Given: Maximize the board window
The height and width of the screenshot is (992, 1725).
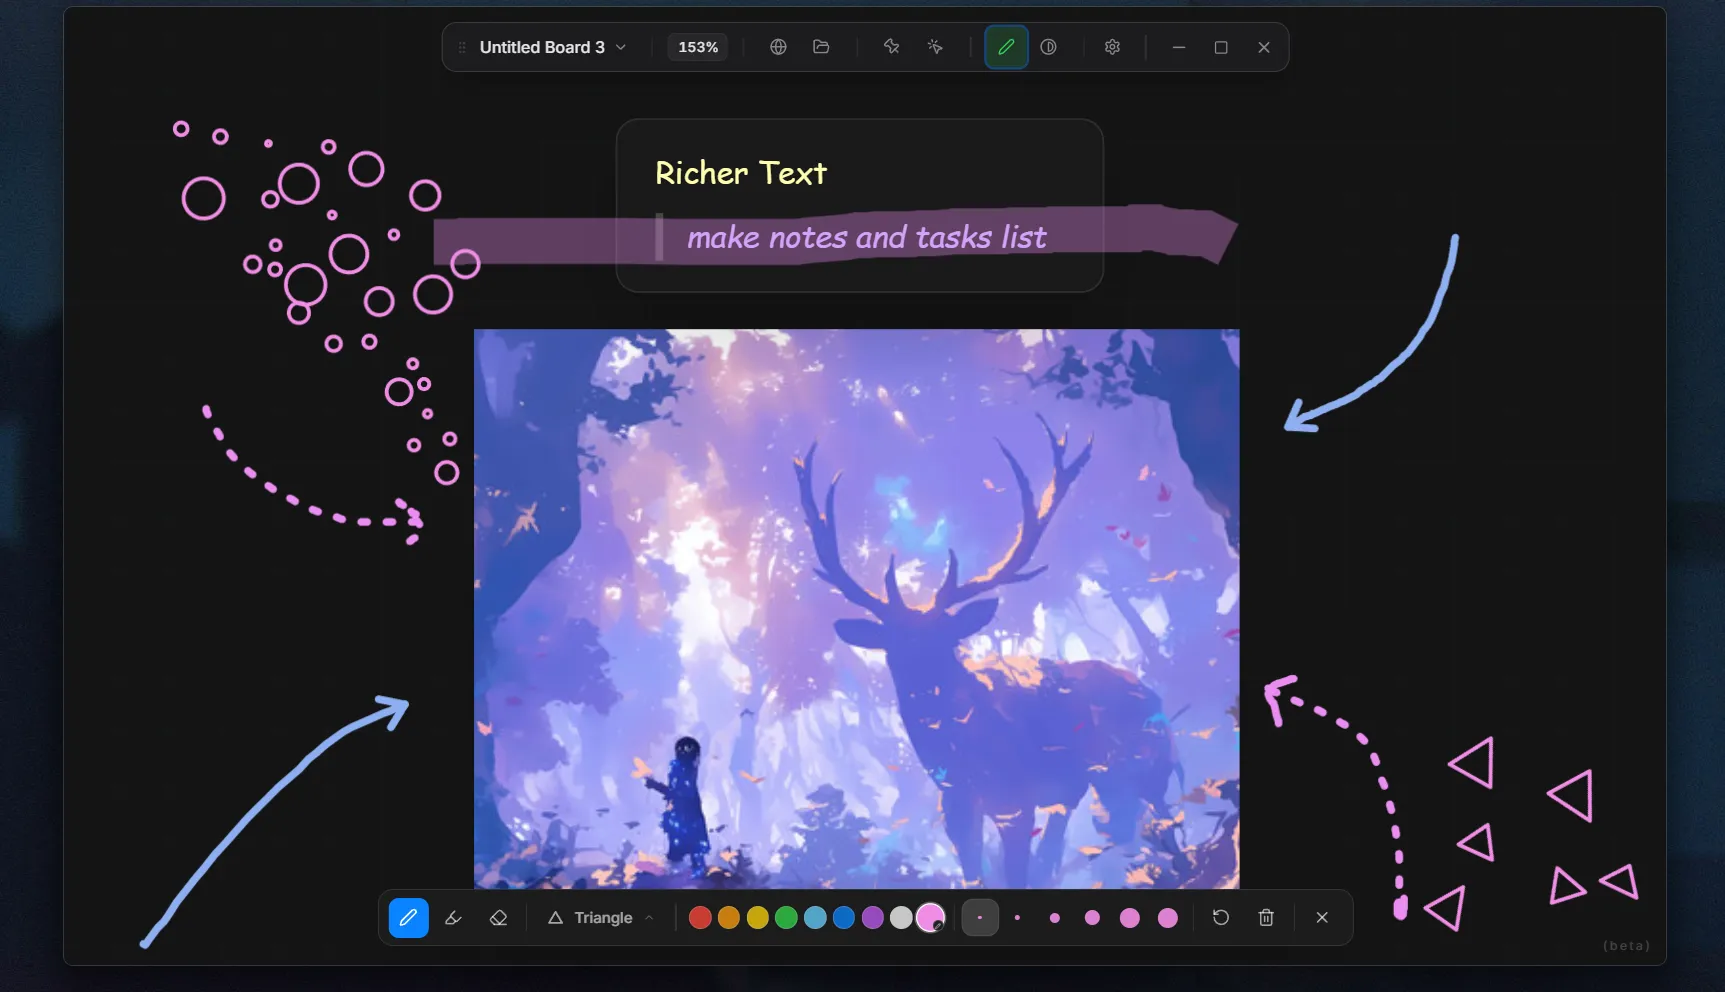Looking at the screenshot, I should pyautogui.click(x=1221, y=47).
